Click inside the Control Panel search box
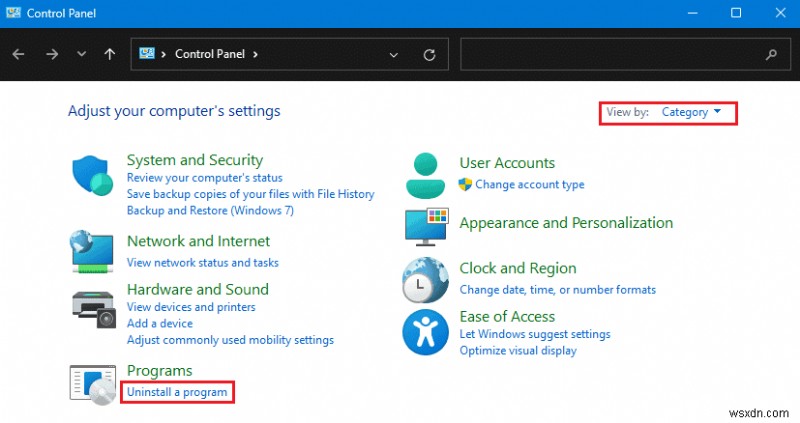The height and width of the screenshot is (423, 800). (625, 54)
